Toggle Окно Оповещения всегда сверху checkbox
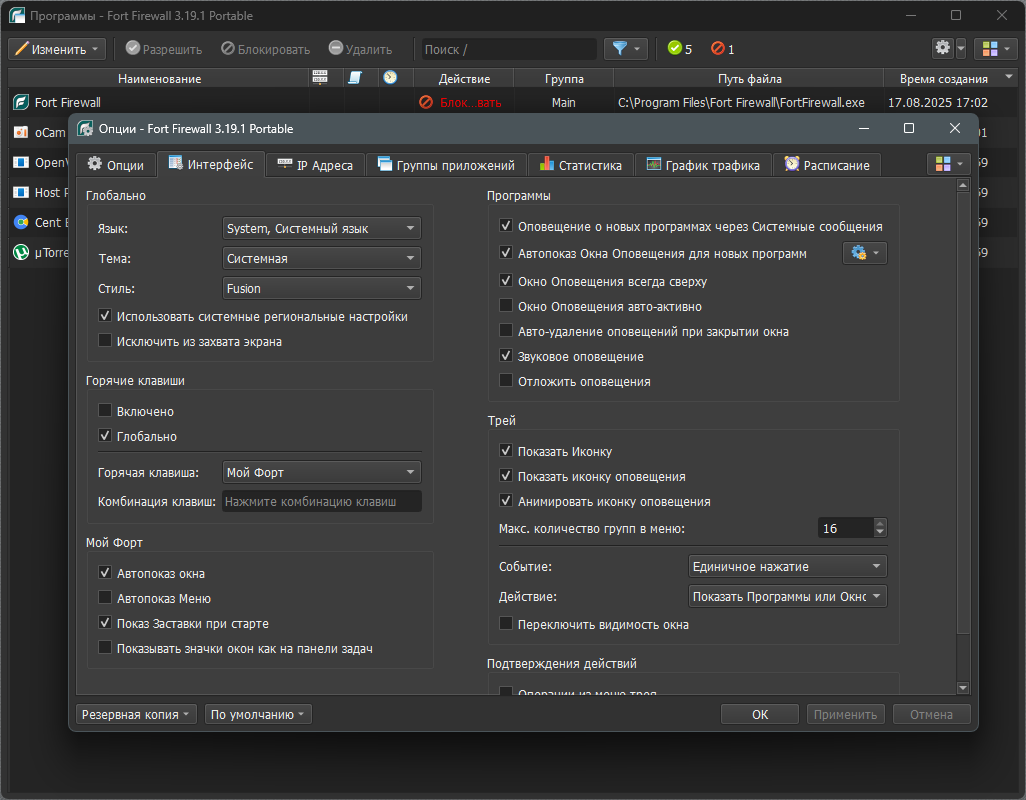 click(506, 281)
